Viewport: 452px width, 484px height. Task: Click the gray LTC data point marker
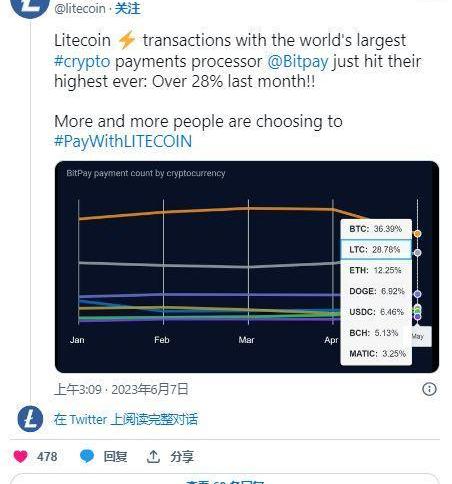[x=417, y=253]
